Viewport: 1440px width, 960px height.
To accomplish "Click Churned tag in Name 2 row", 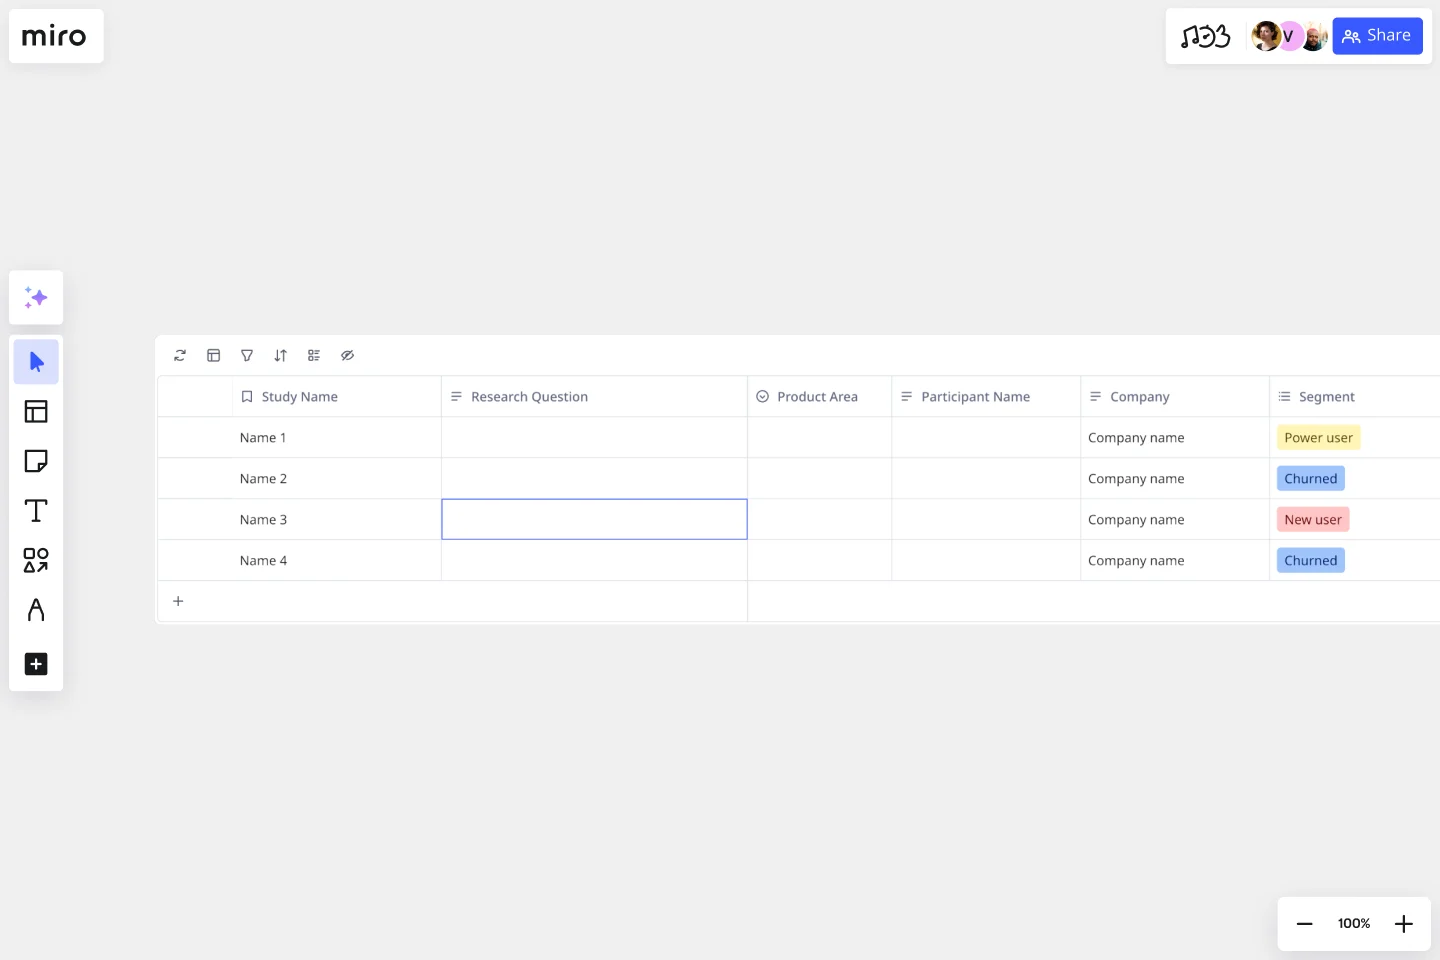I will (x=1310, y=479).
